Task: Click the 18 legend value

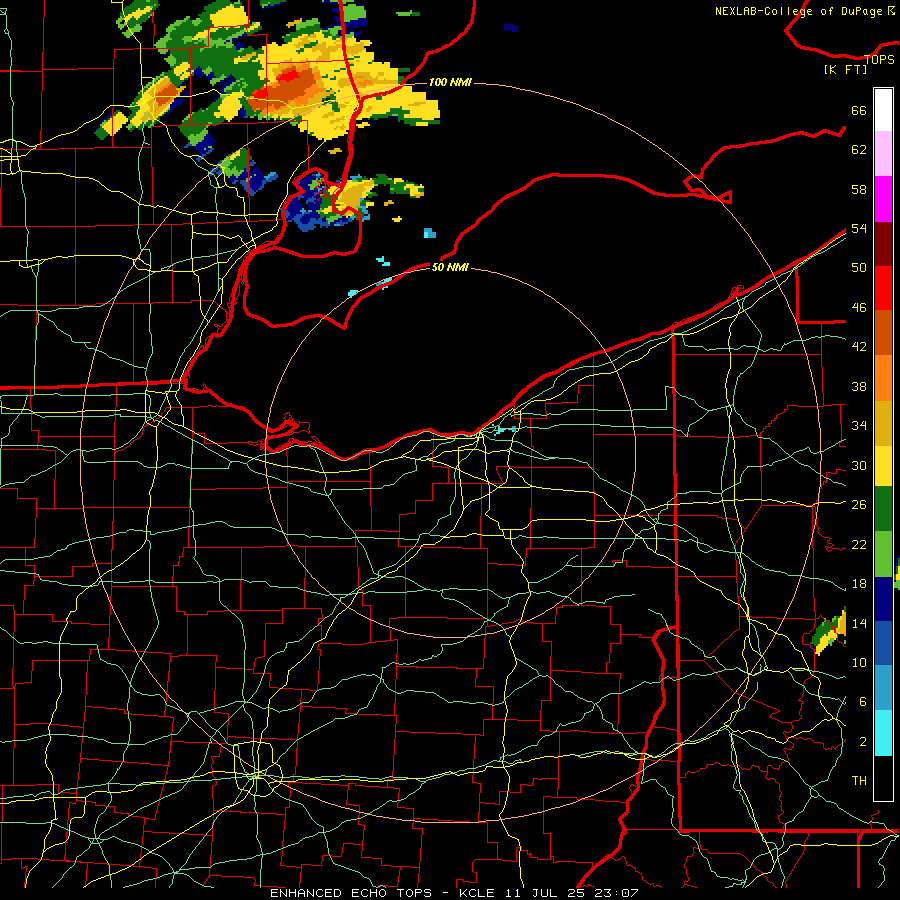Action: coord(859,584)
